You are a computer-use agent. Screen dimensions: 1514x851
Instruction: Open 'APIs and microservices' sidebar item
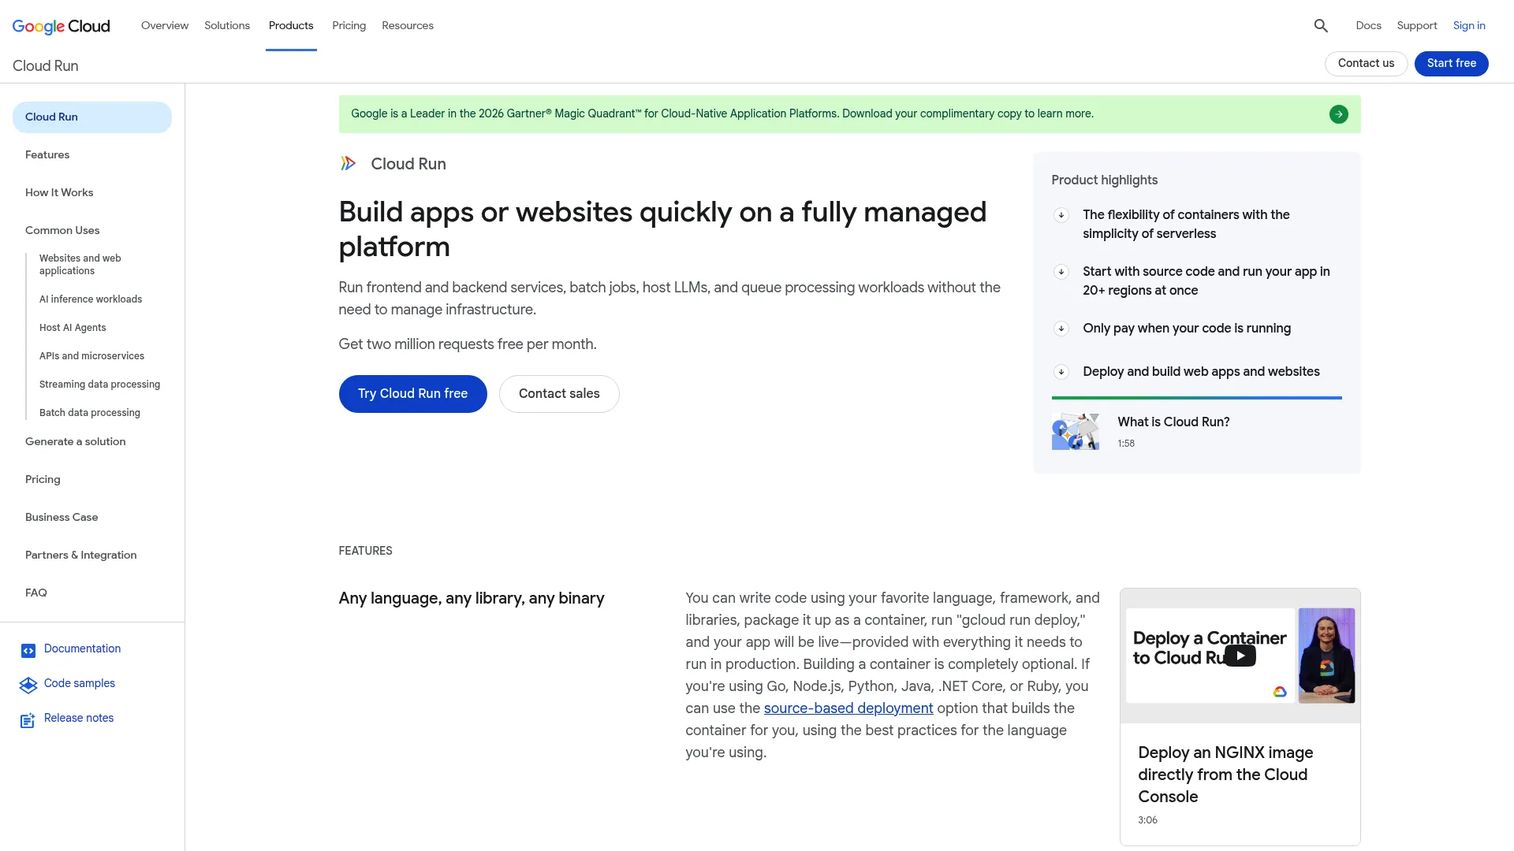[x=91, y=356]
